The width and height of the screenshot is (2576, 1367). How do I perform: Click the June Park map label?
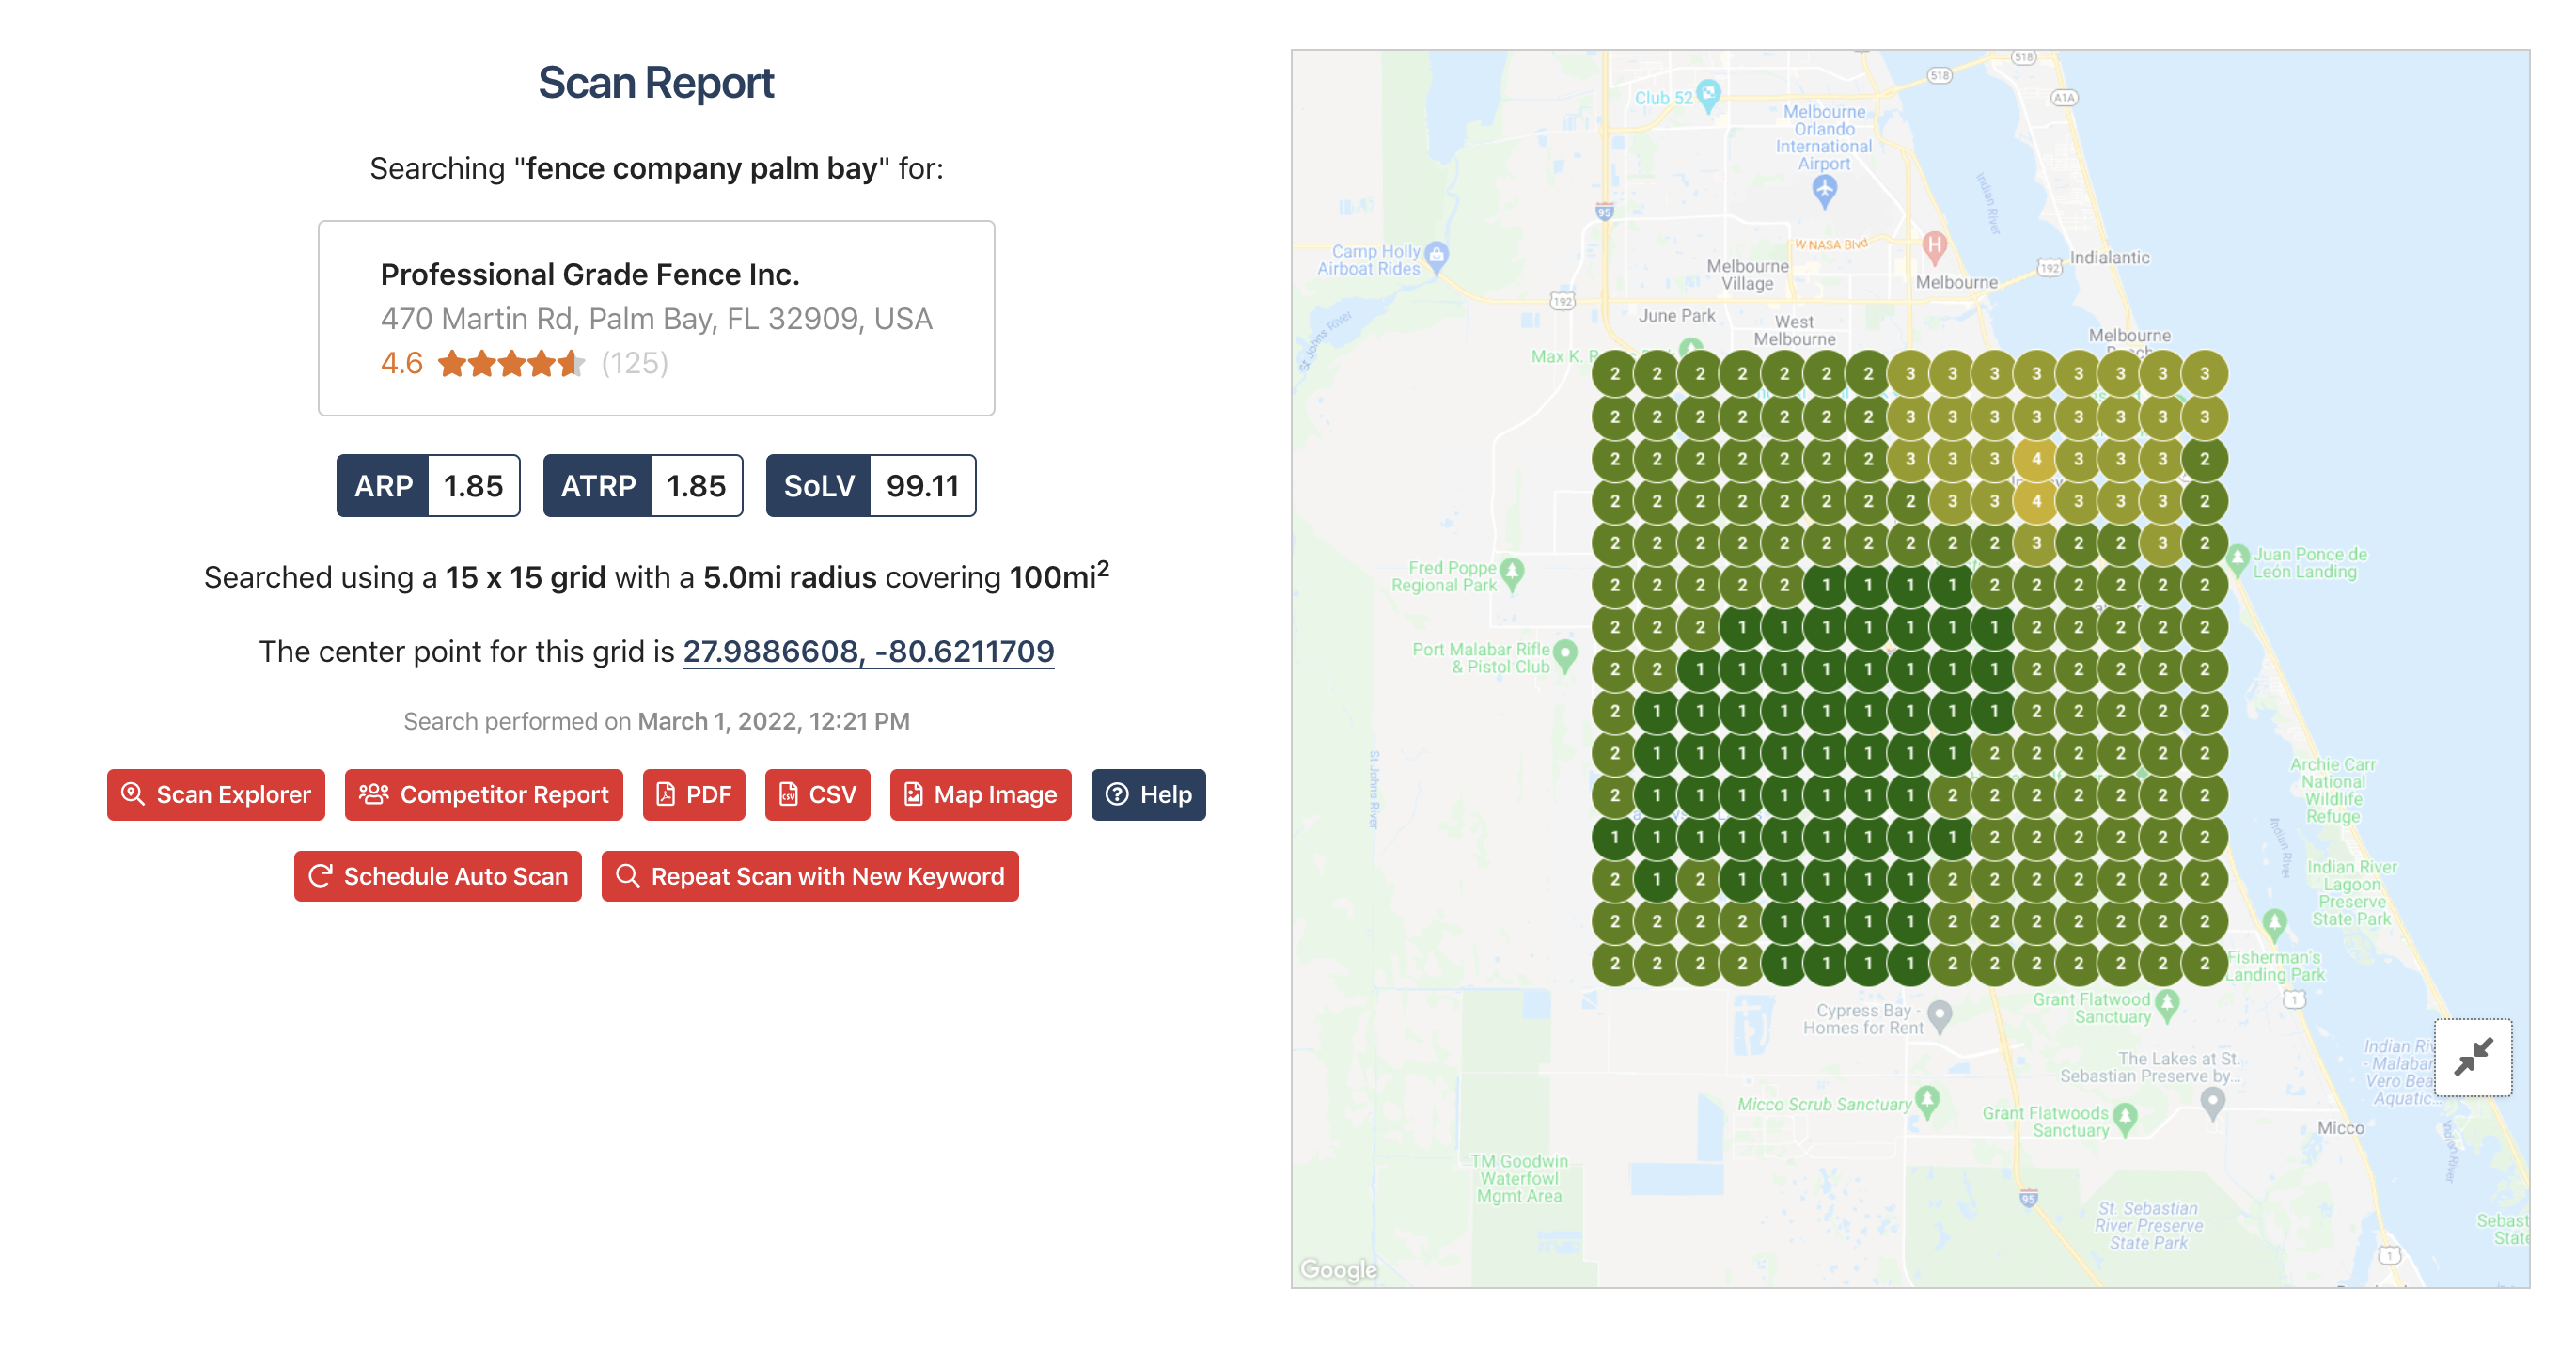pos(1677,315)
